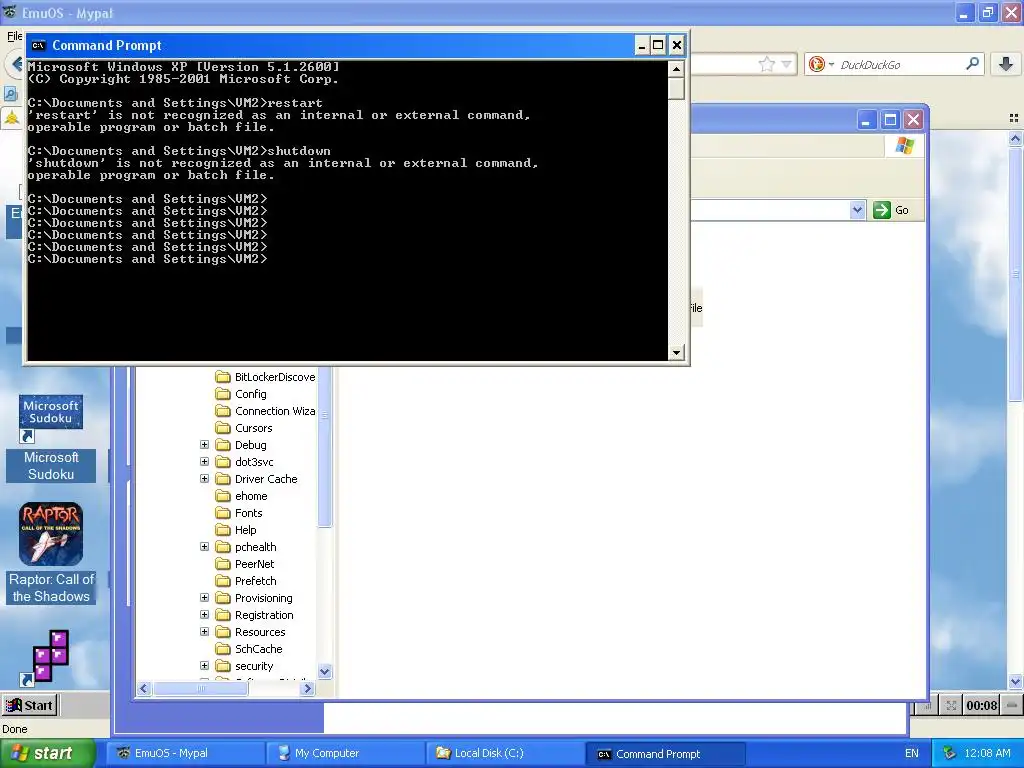The image size is (1024, 768).
Task: Expand the Provisioning folder node
Action: point(204,597)
